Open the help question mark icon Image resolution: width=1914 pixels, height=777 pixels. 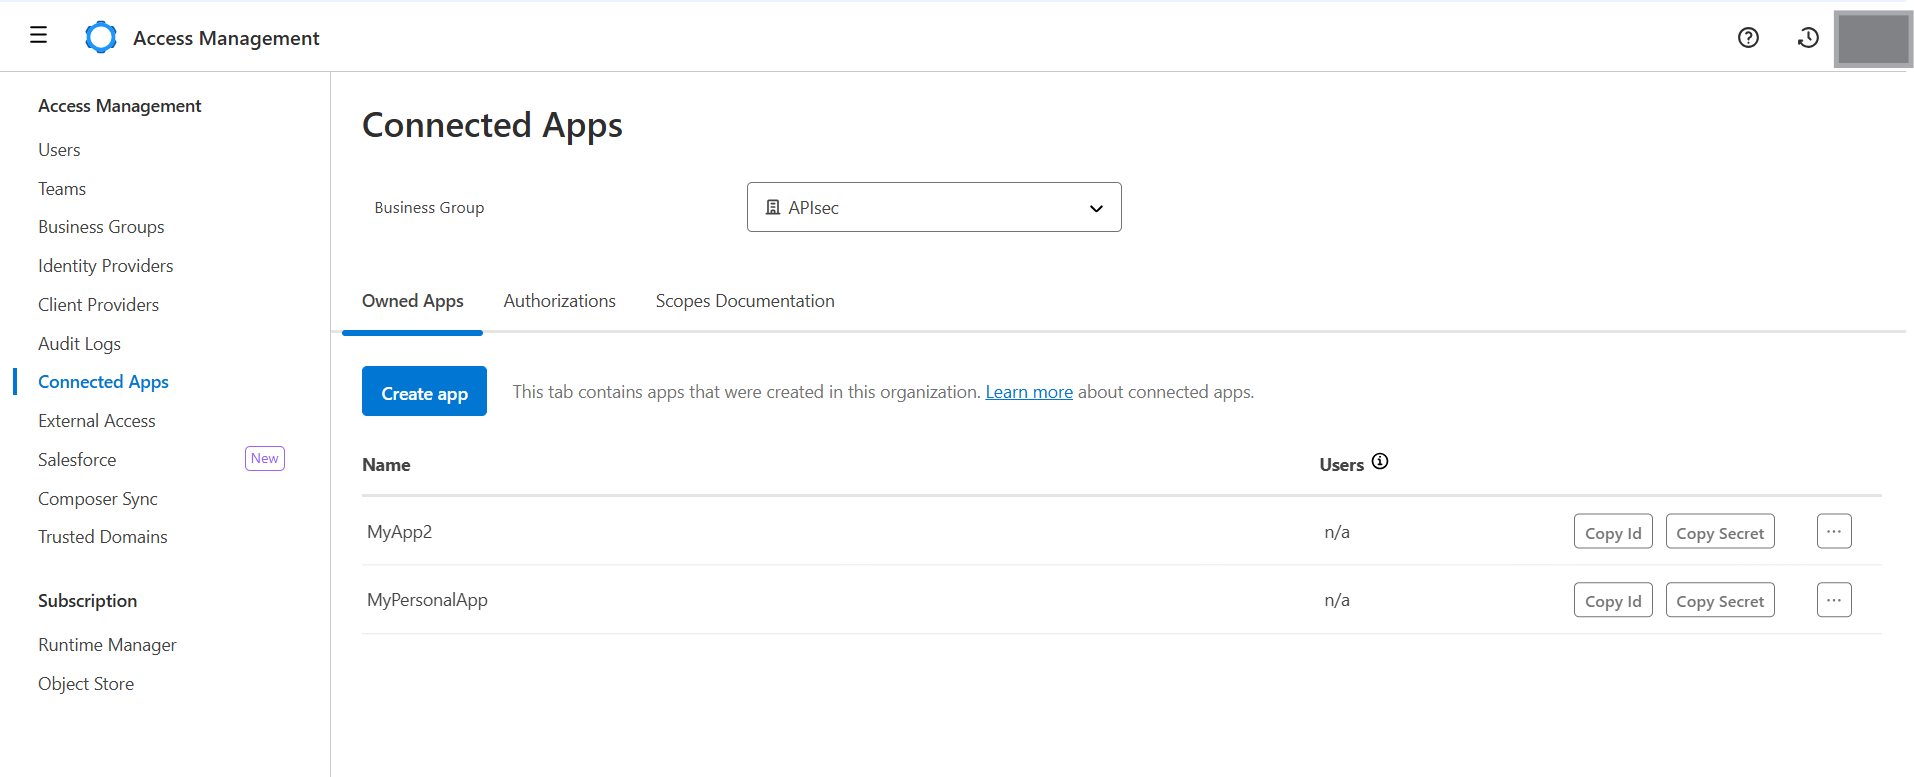[1748, 38]
